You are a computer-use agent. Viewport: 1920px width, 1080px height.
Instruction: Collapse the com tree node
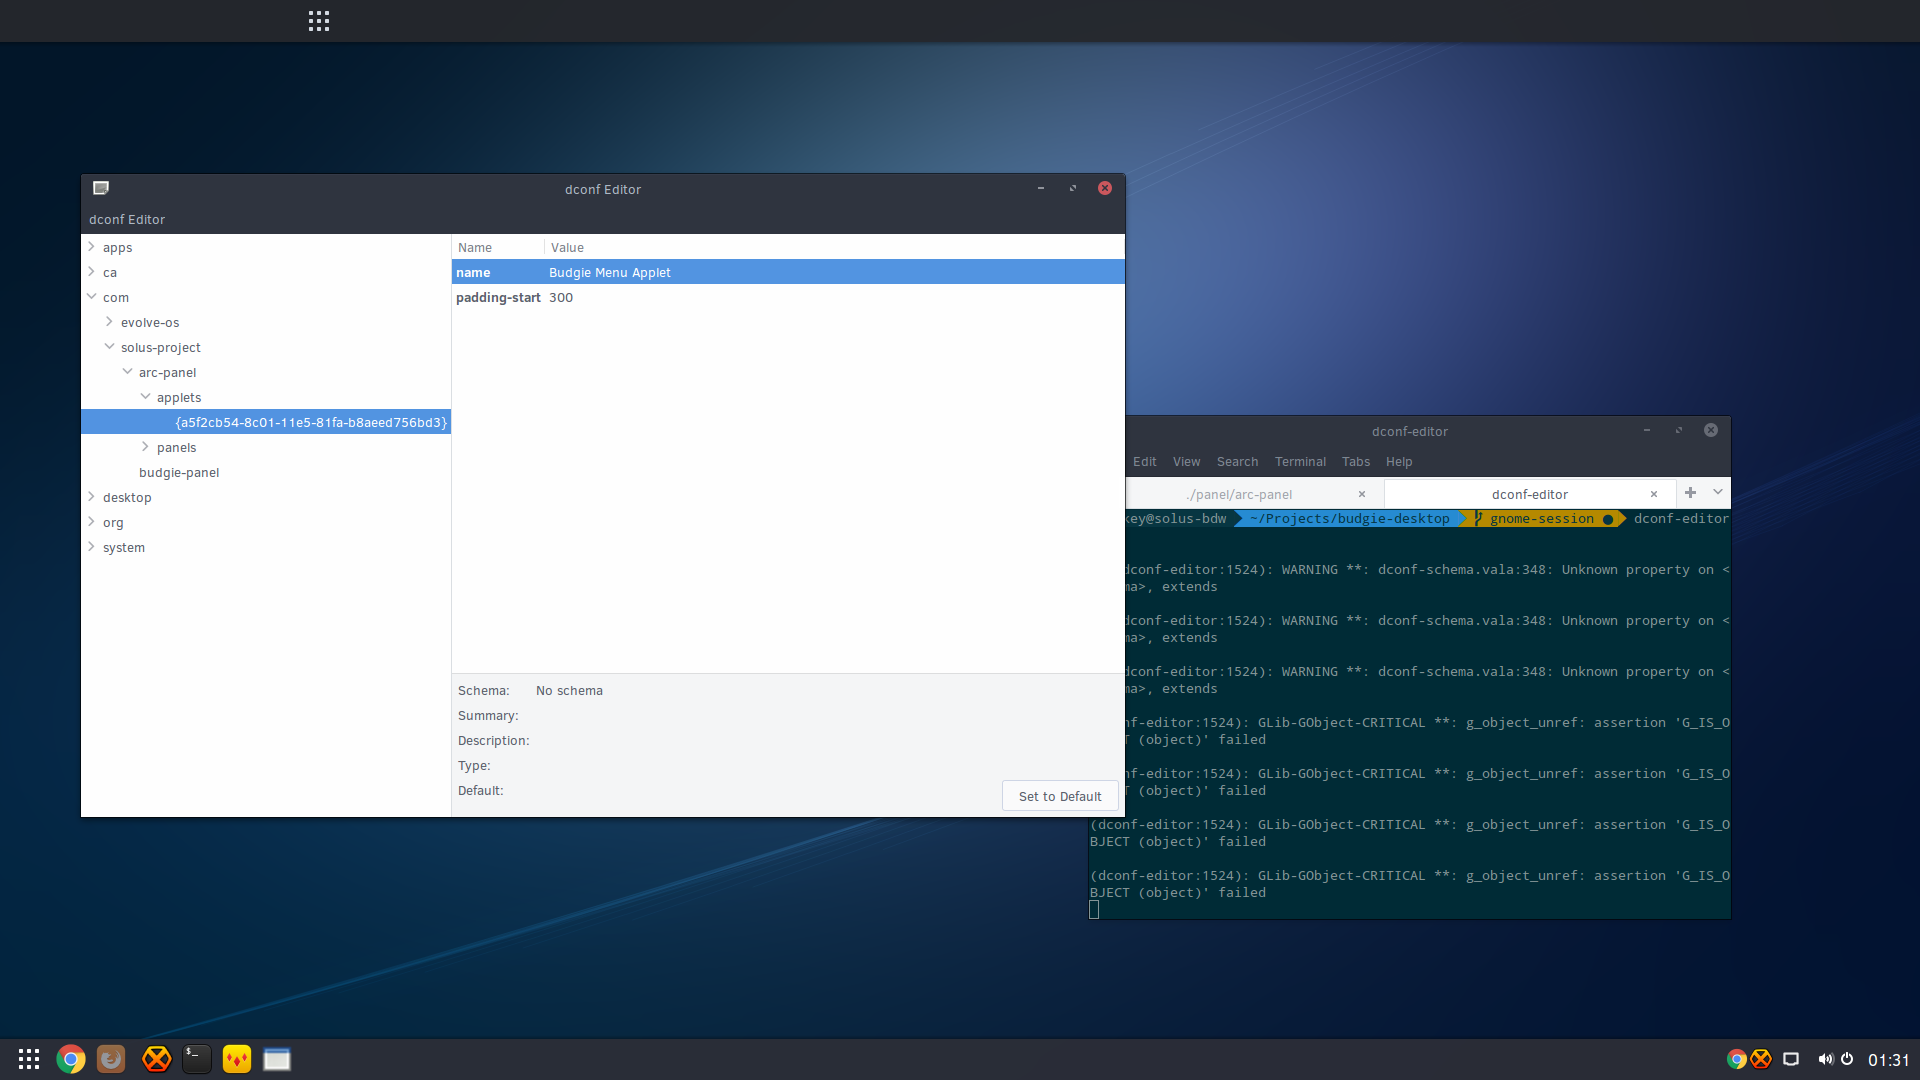[x=91, y=296]
